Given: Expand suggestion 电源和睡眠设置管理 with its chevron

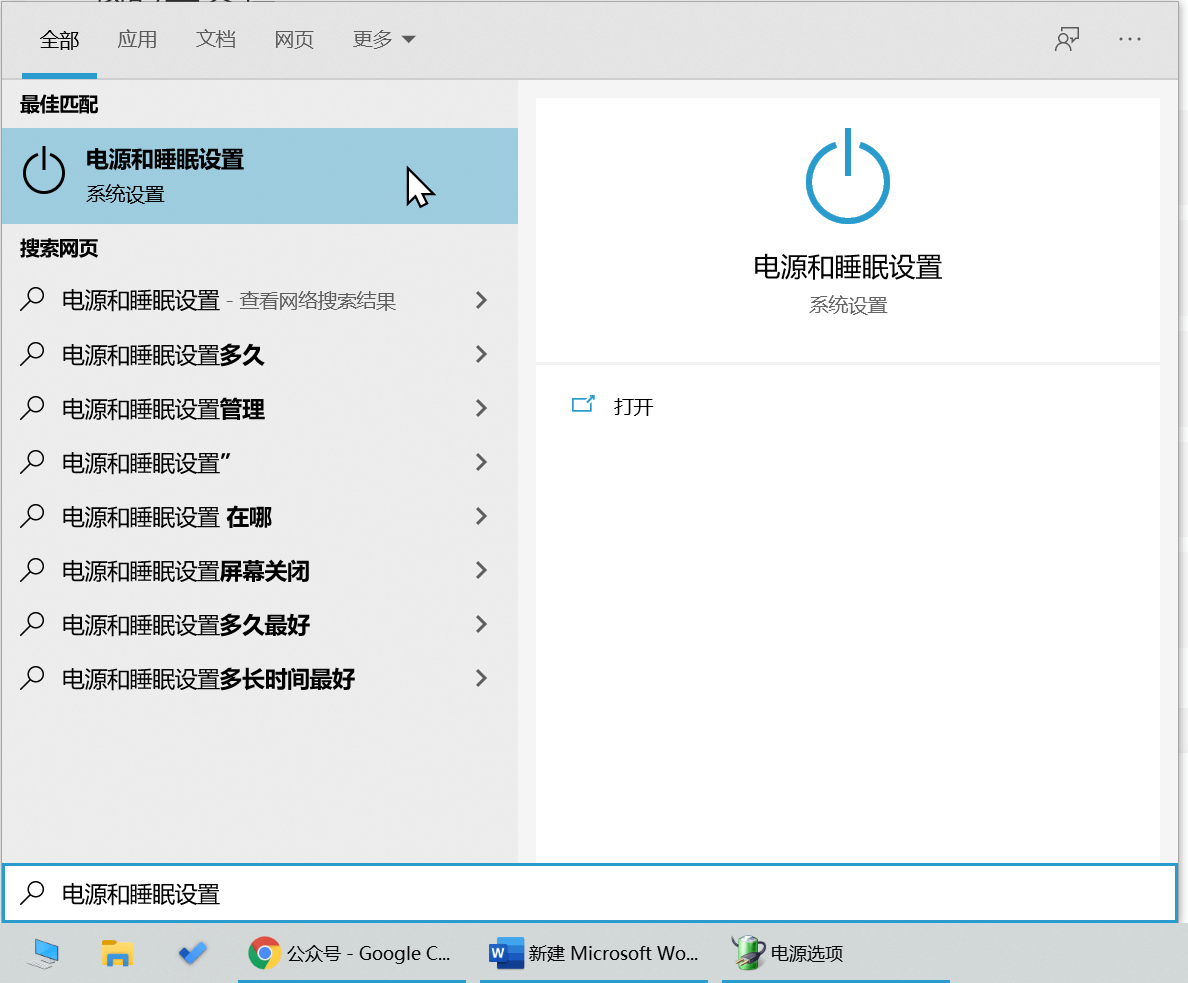Looking at the screenshot, I should click(x=481, y=408).
